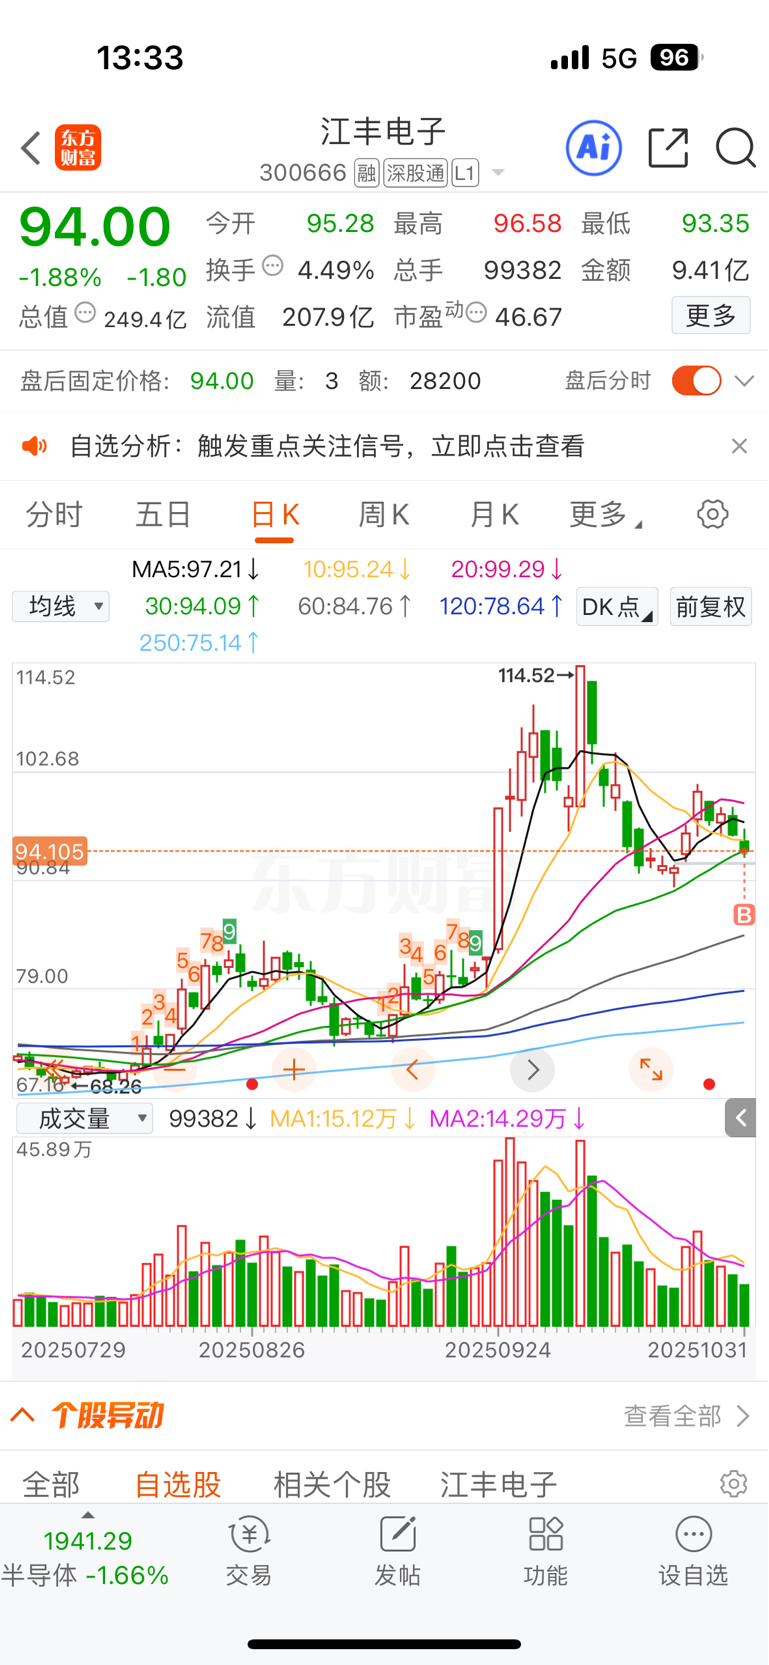Tap the battery 96 indicator
This screenshot has height=1665, width=769.
pyautogui.click(x=676, y=58)
